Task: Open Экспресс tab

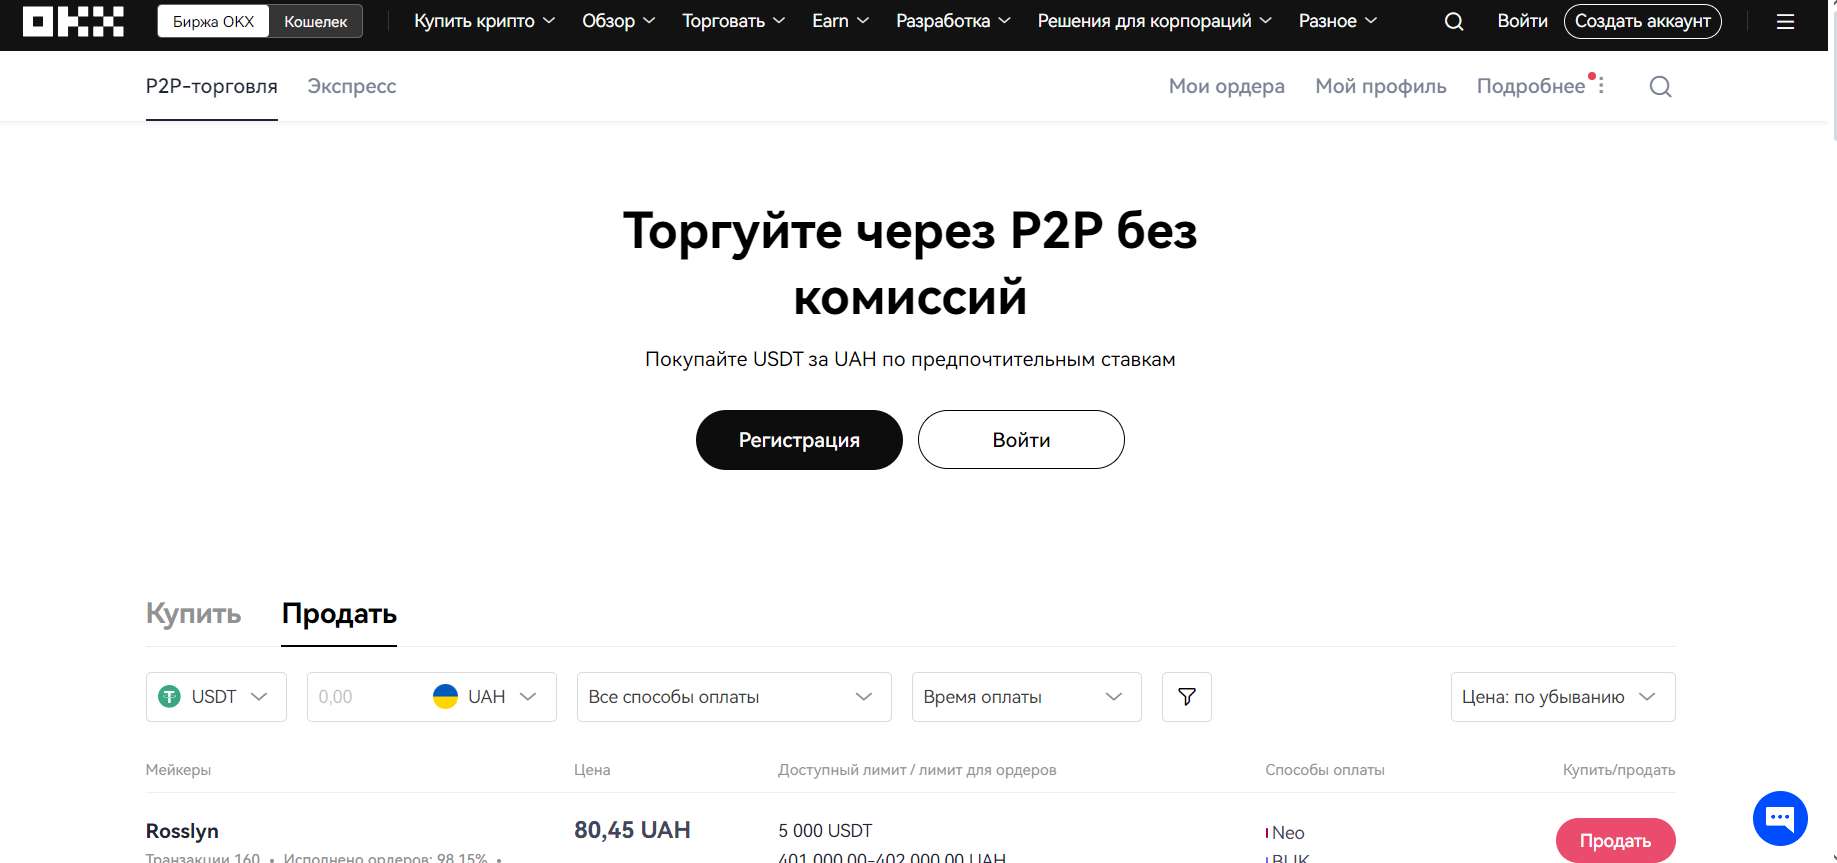Action: pyautogui.click(x=352, y=86)
